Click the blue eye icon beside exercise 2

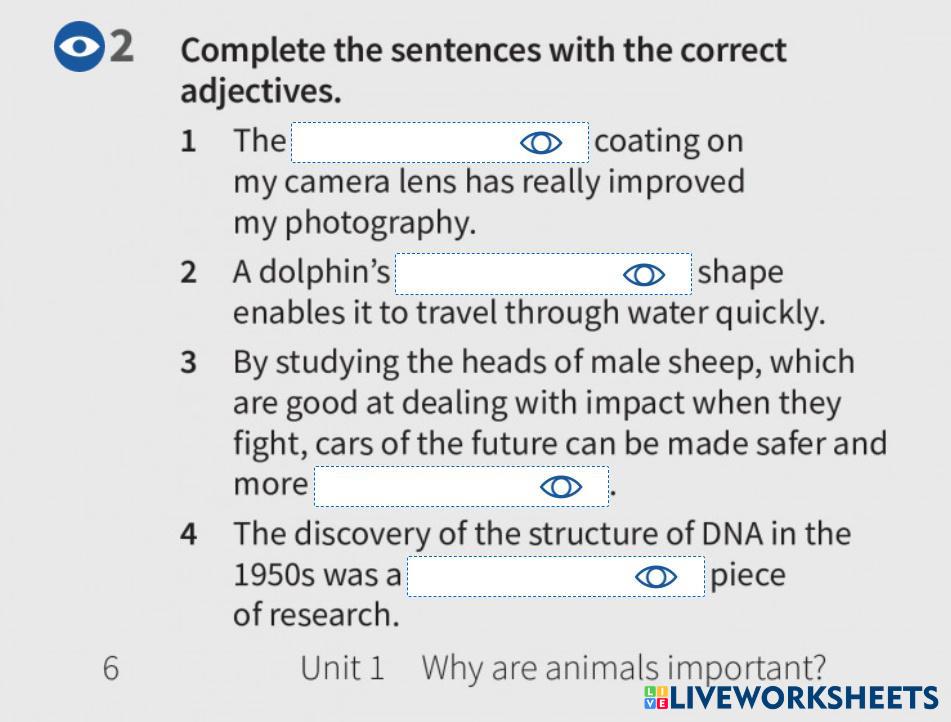click(x=79, y=48)
